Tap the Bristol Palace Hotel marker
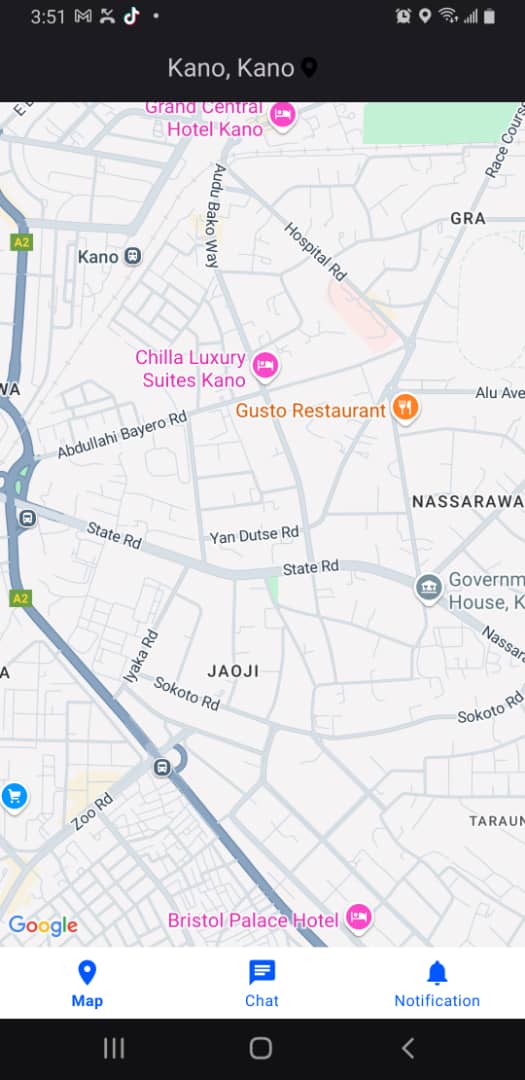This screenshot has height=1080, width=525. tap(358, 917)
